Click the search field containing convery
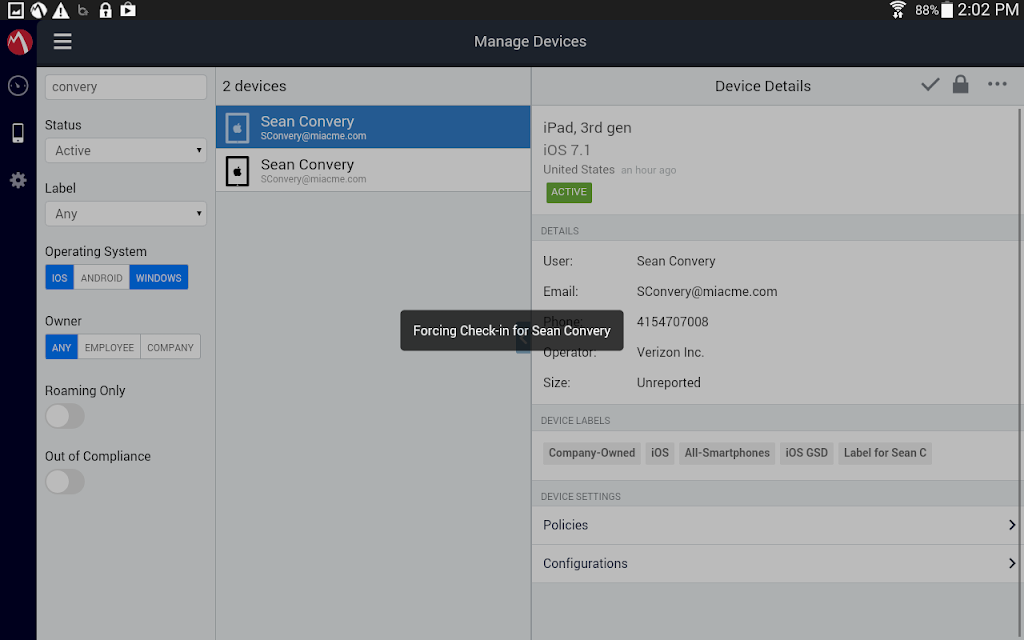1024x640 pixels. 126,87
